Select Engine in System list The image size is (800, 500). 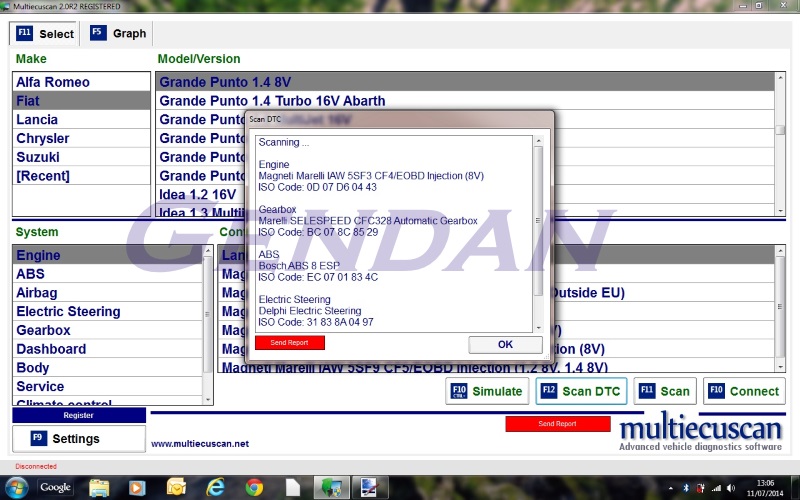tap(108, 255)
